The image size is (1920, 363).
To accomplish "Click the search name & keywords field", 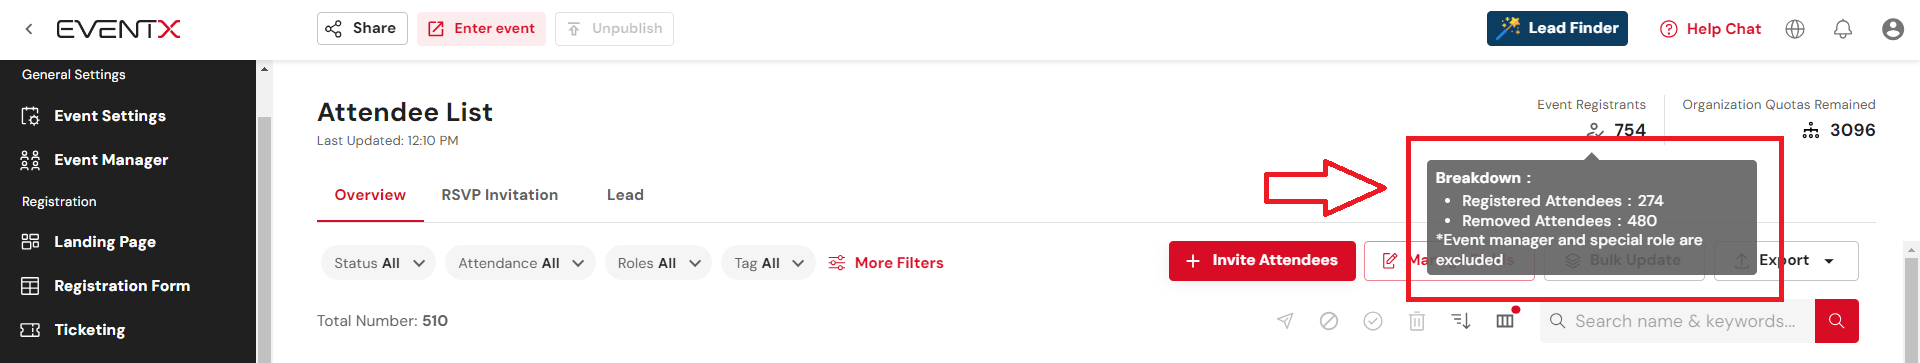I will pos(1677,321).
